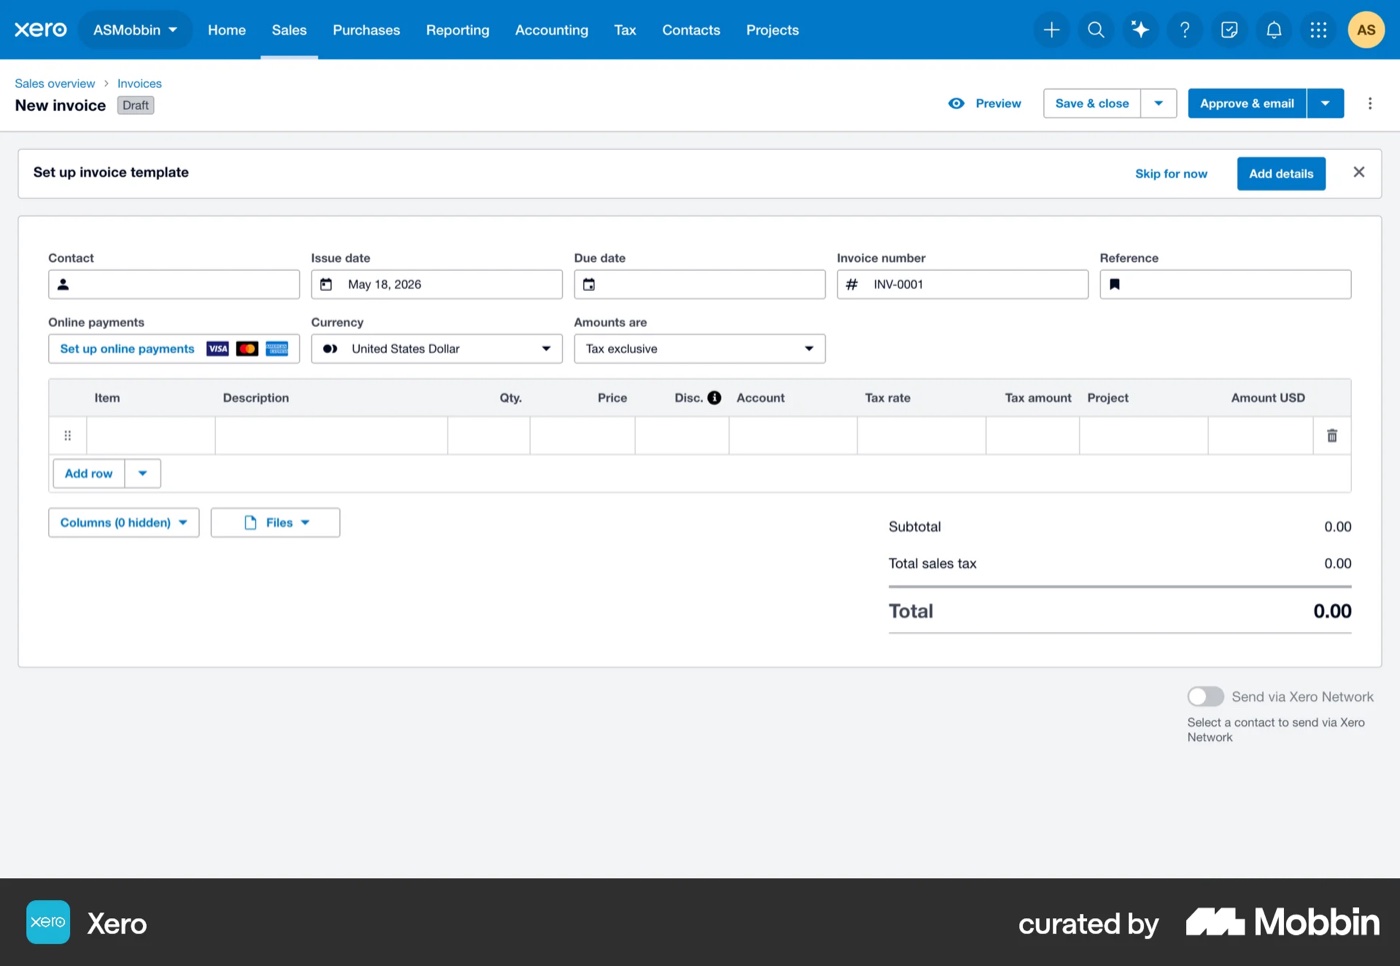1400x966 pixels.
Task: Go to Home in navigation
Action: click(227, 30)
